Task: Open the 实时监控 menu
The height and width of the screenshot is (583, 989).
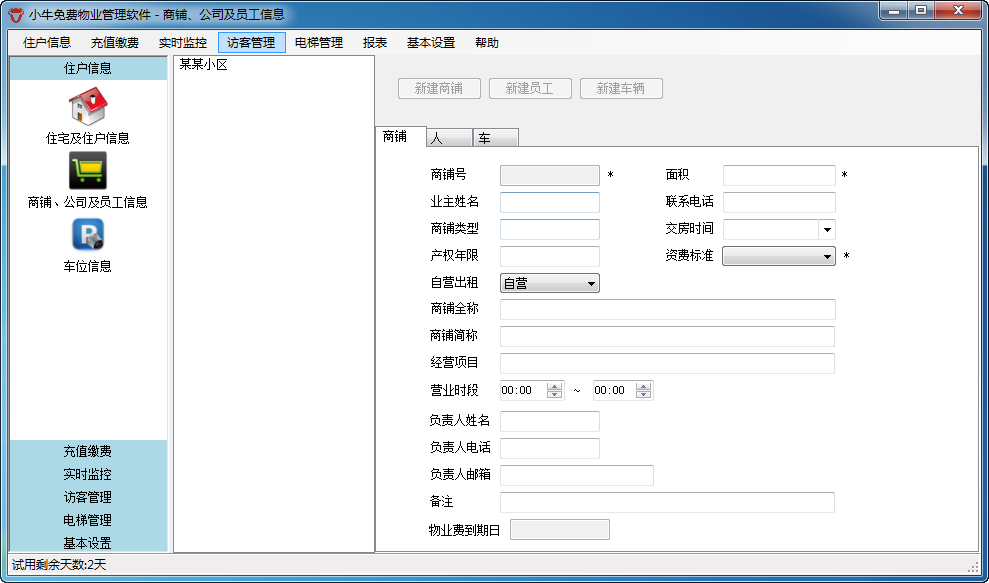Action: (x=183, y=43)
